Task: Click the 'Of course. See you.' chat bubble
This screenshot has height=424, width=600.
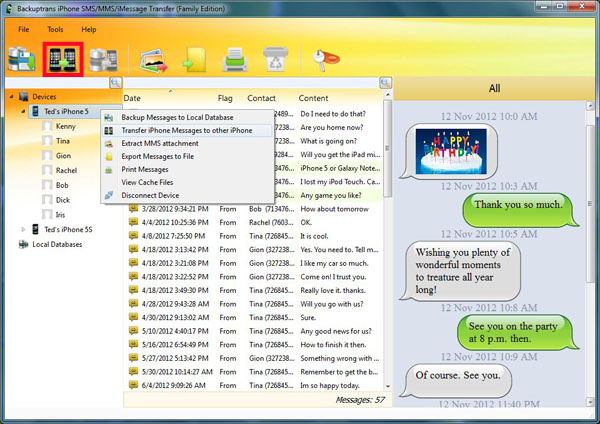Action: [x=455, y=380]
